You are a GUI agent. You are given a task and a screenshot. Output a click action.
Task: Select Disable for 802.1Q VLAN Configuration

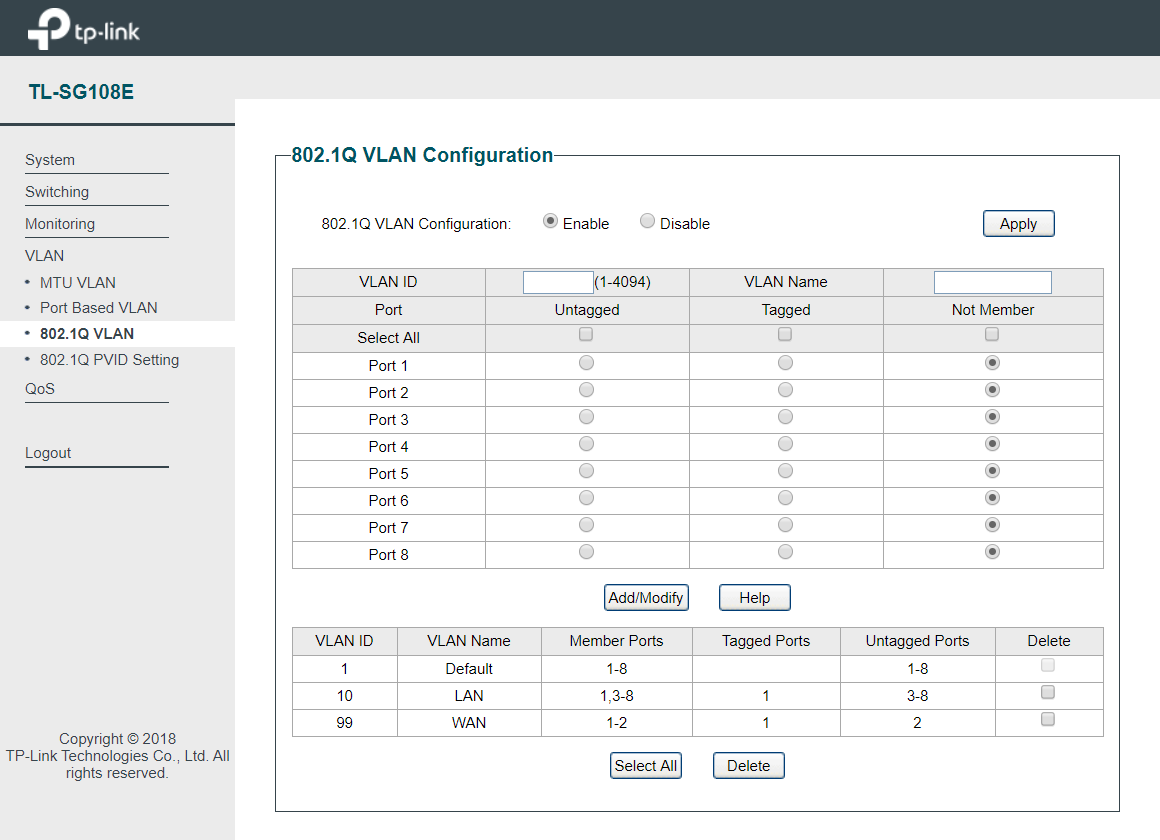pyautogui.click(x=647, y=221)
